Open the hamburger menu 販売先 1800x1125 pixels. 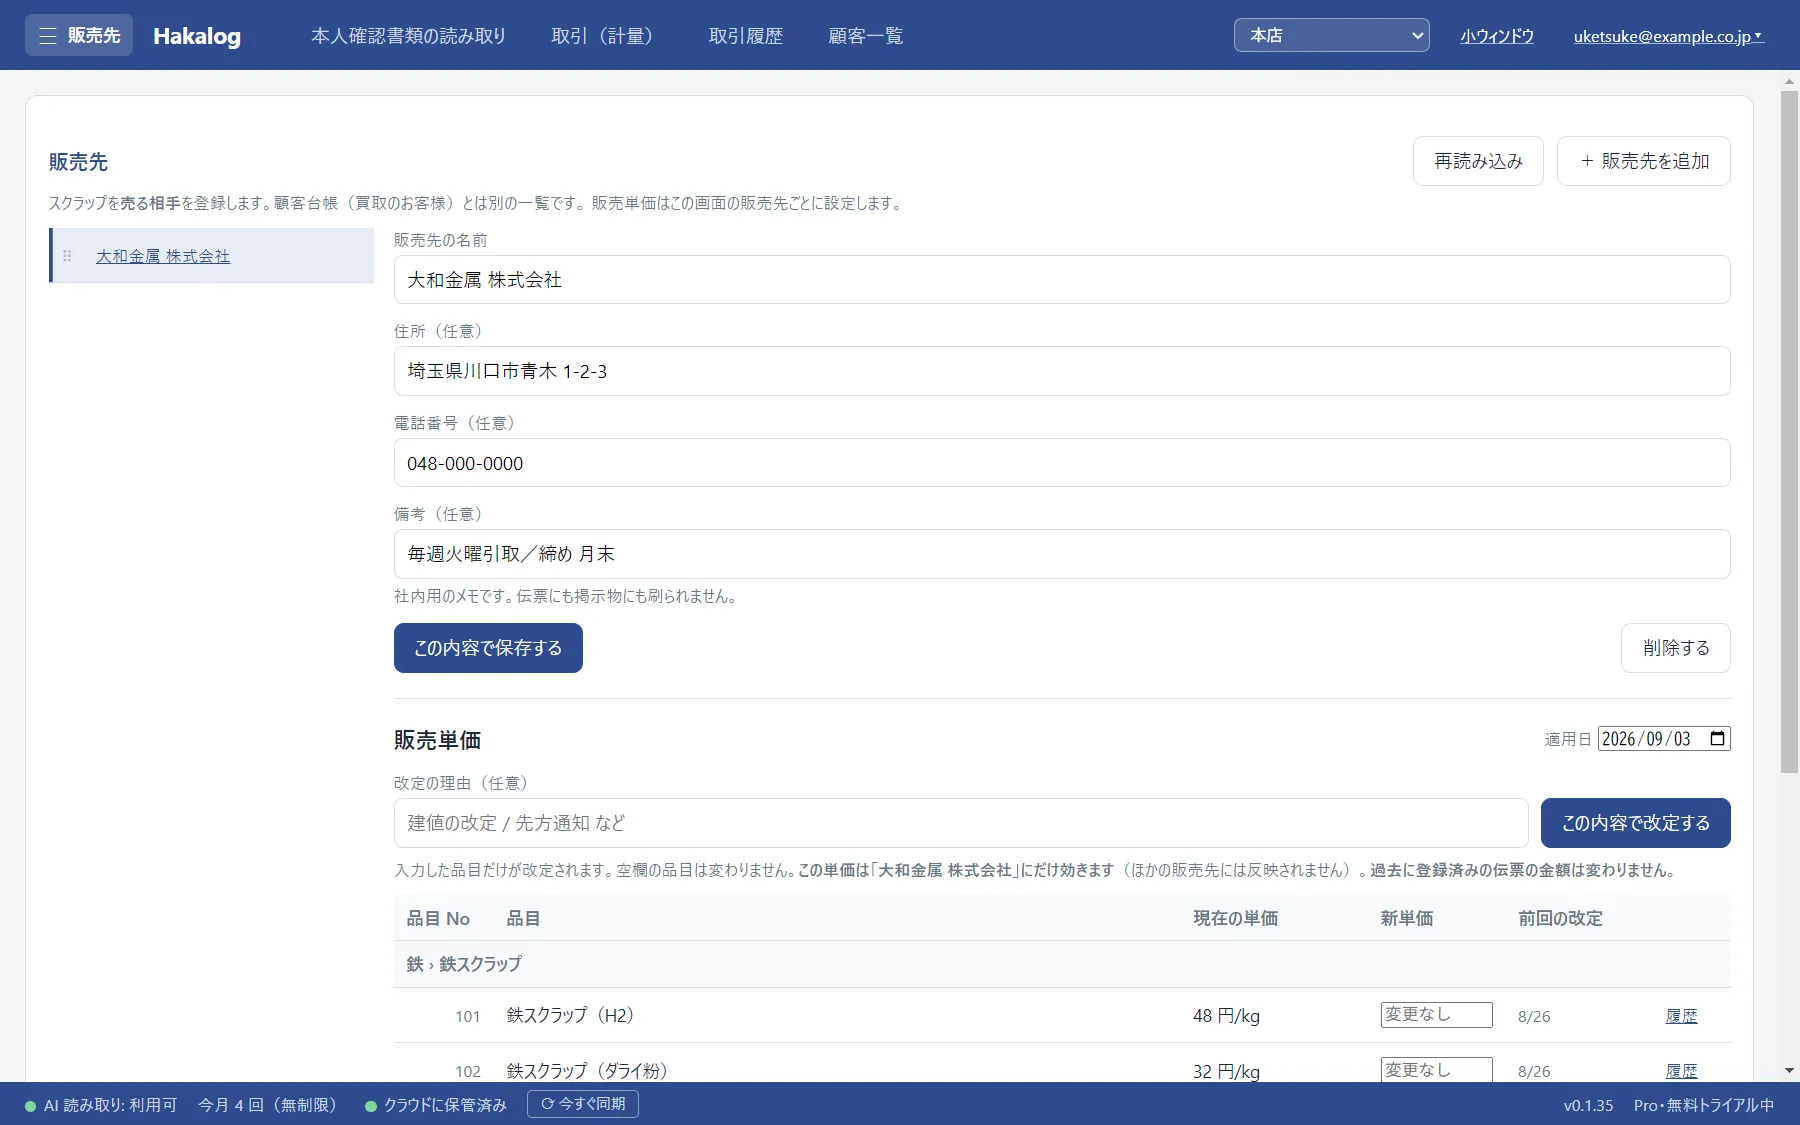[x=79, y=36]
